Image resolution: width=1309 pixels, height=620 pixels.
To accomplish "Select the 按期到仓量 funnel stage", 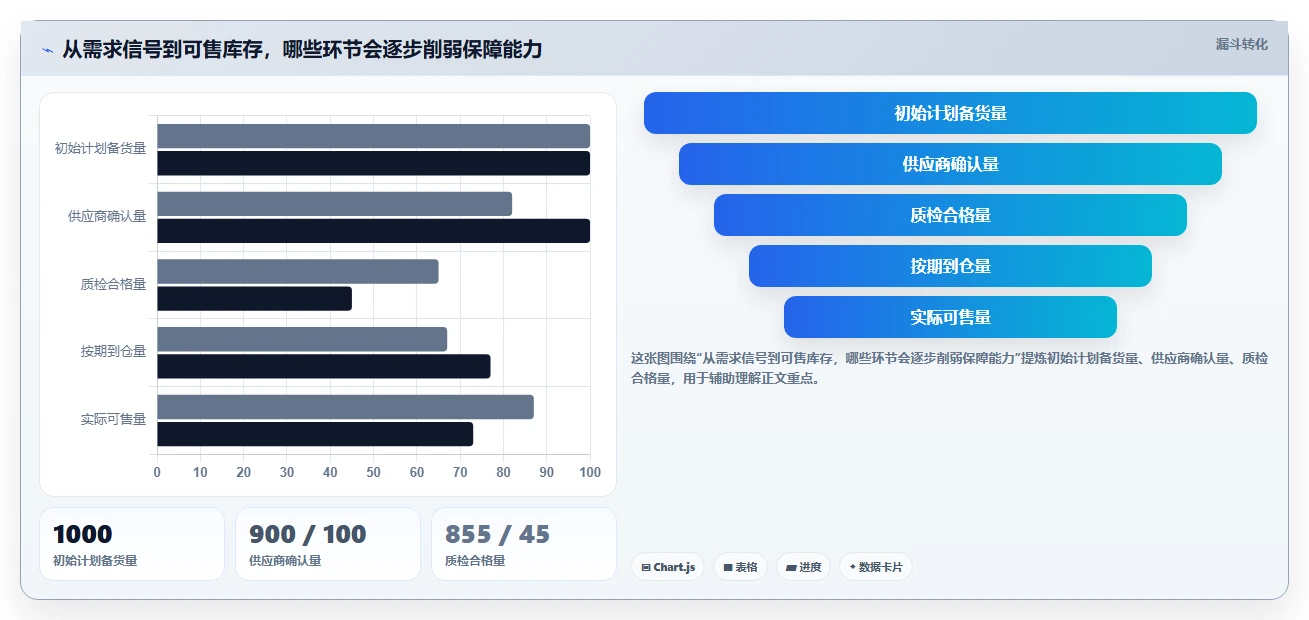I will [x=950, y=266].
